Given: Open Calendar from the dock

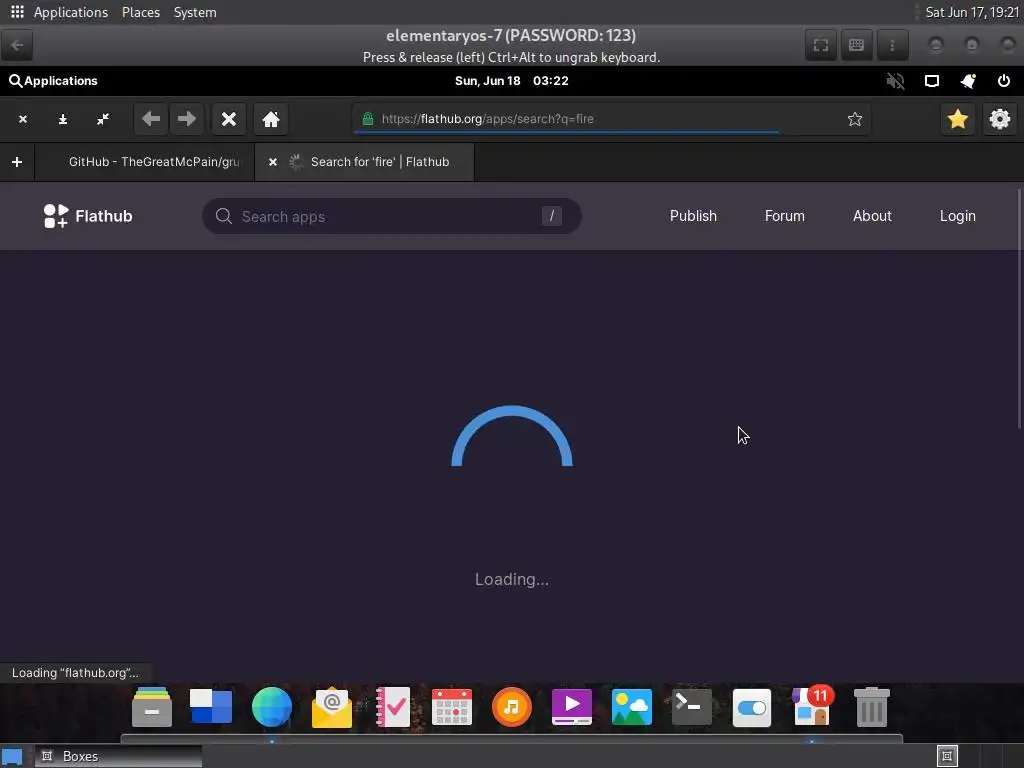Looking at the screenshot, I should click(452, 707).
